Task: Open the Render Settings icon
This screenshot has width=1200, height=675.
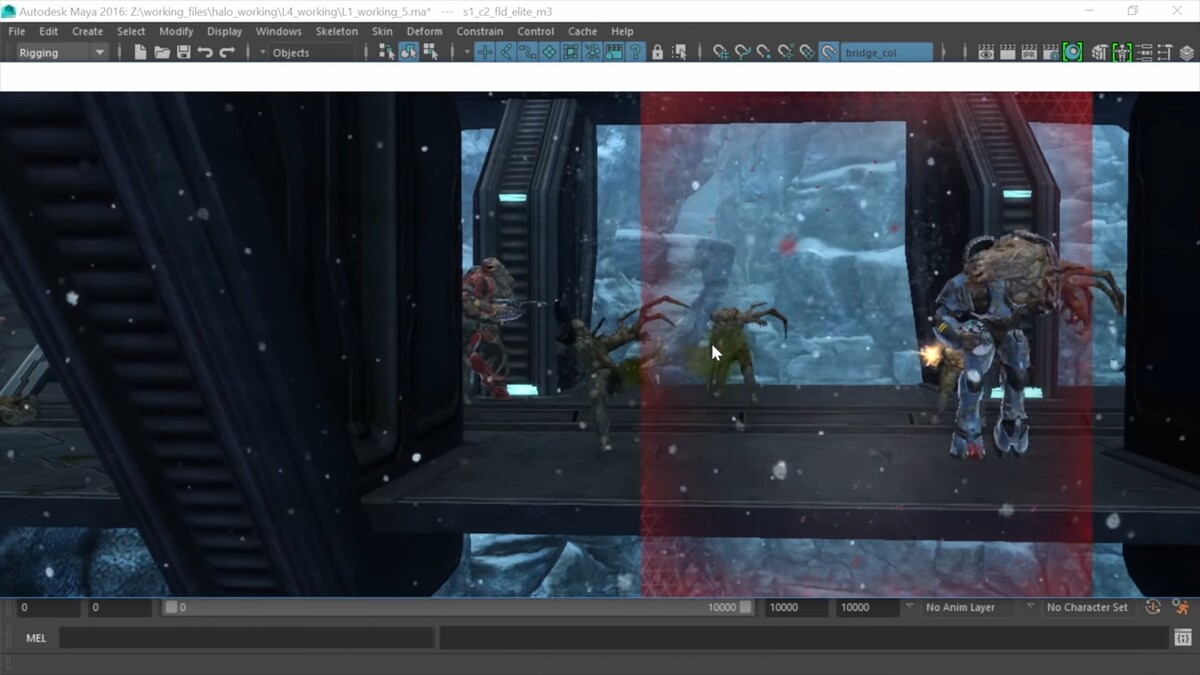Action: (x=1048, y=51)
